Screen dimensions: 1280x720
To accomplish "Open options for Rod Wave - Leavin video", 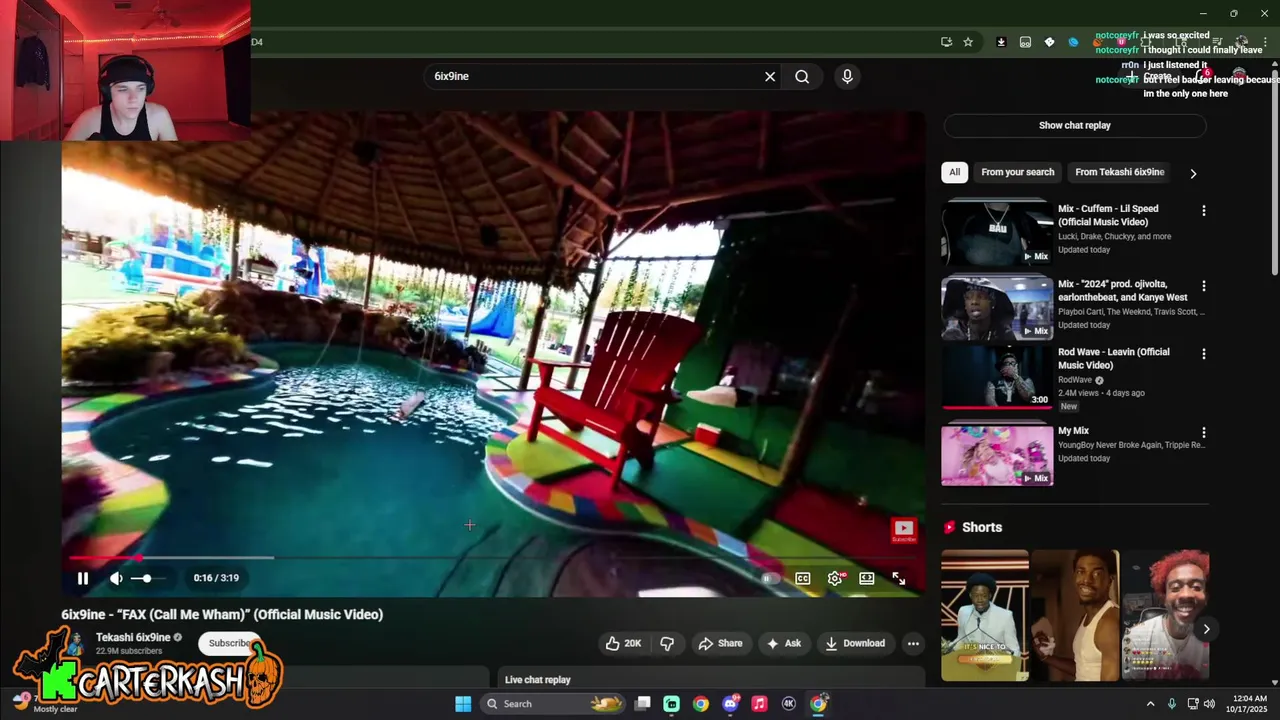I will [1204, 354].
